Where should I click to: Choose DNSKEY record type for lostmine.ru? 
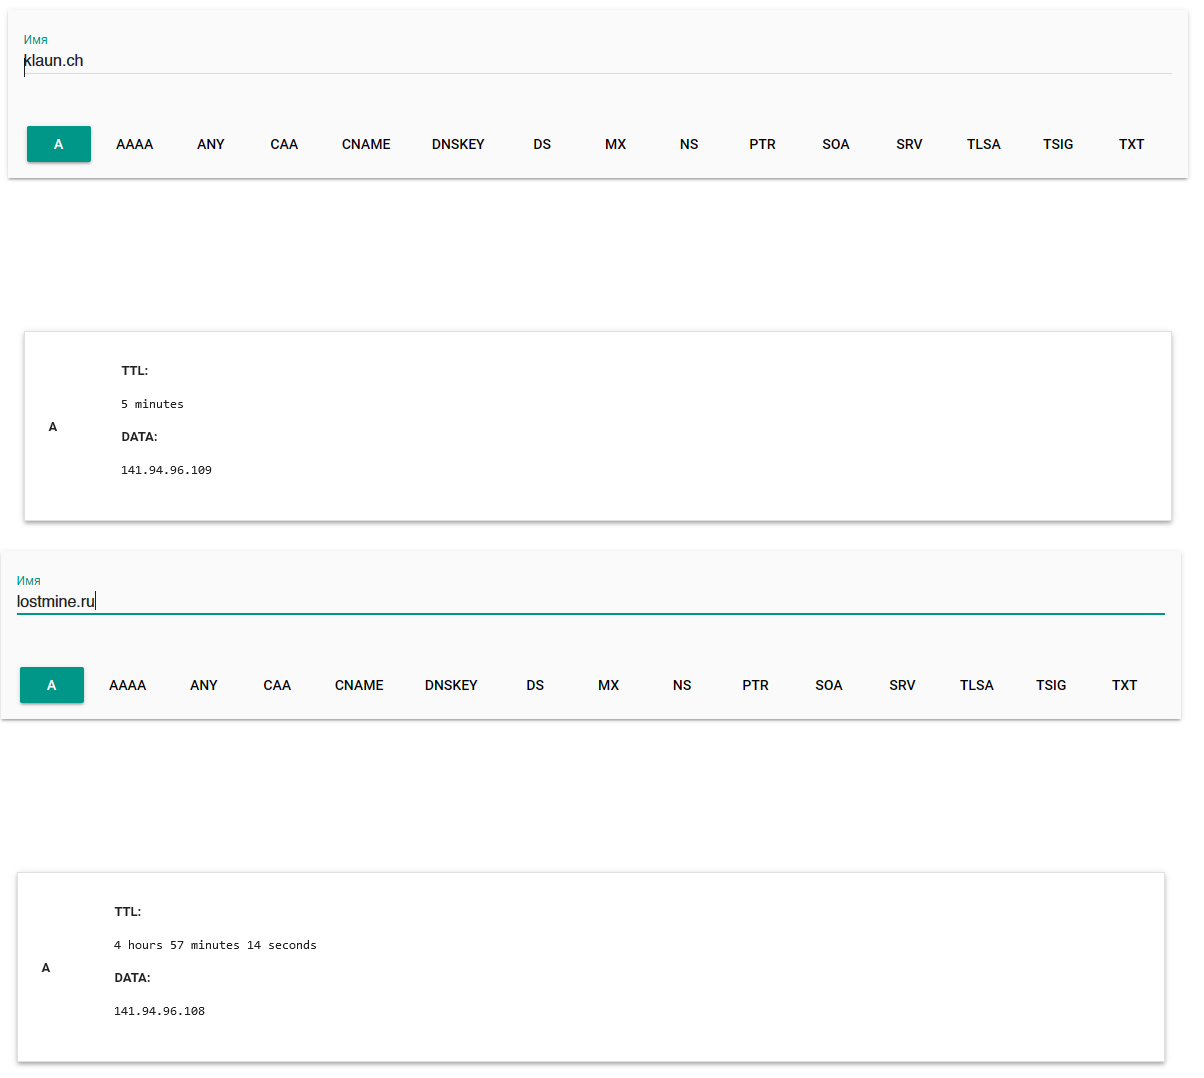(x=451, y=685)
